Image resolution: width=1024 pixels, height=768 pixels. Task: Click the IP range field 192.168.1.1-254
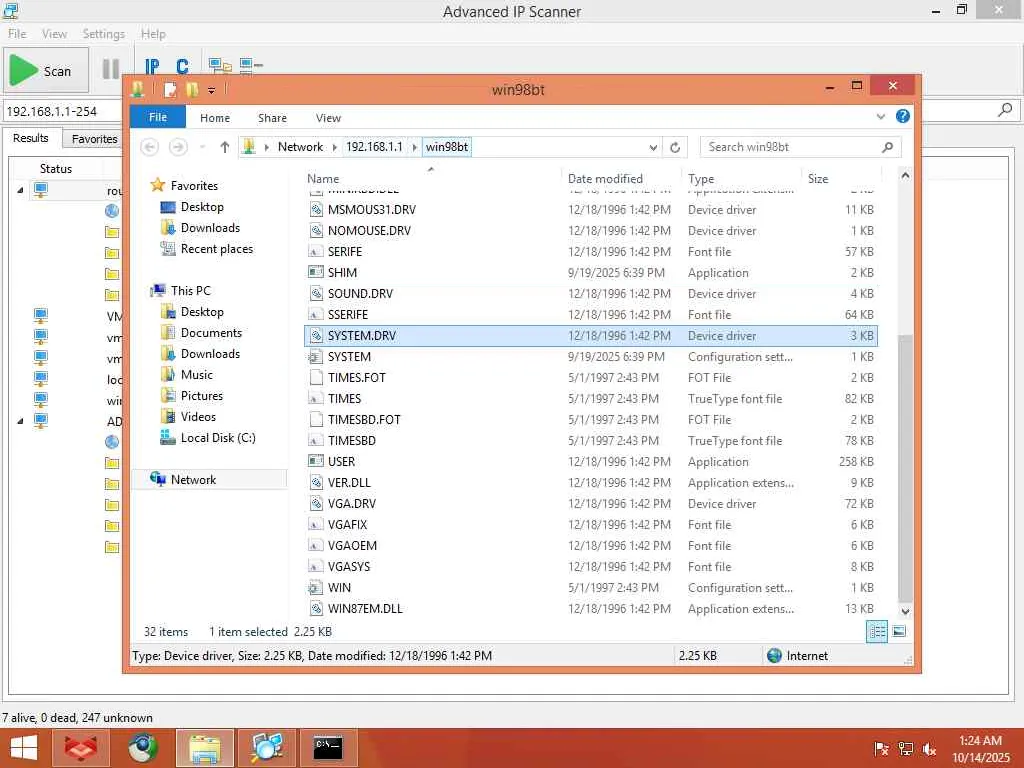coord(63,112)
